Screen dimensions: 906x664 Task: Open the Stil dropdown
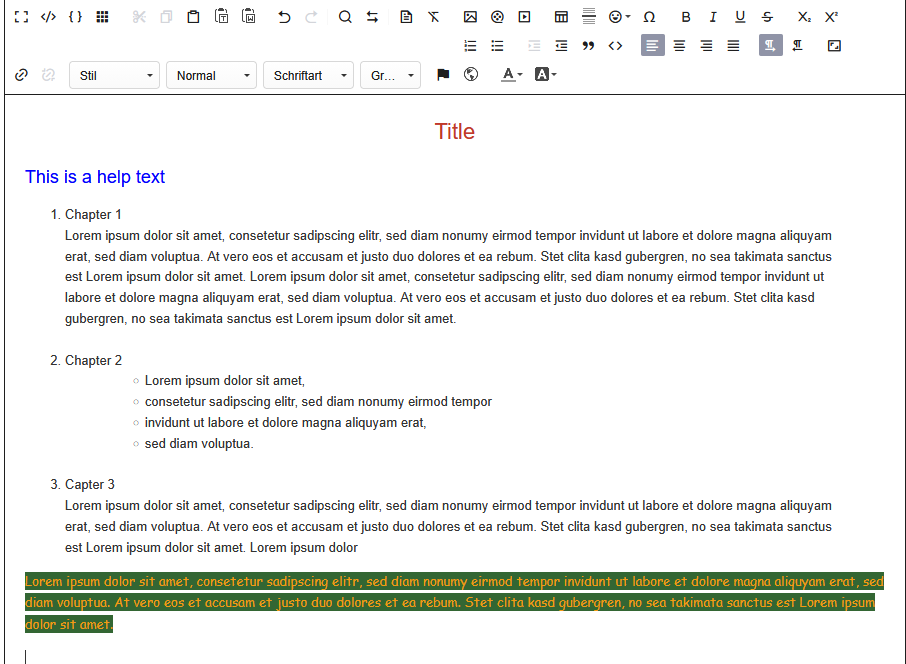[x=114, y=76]
